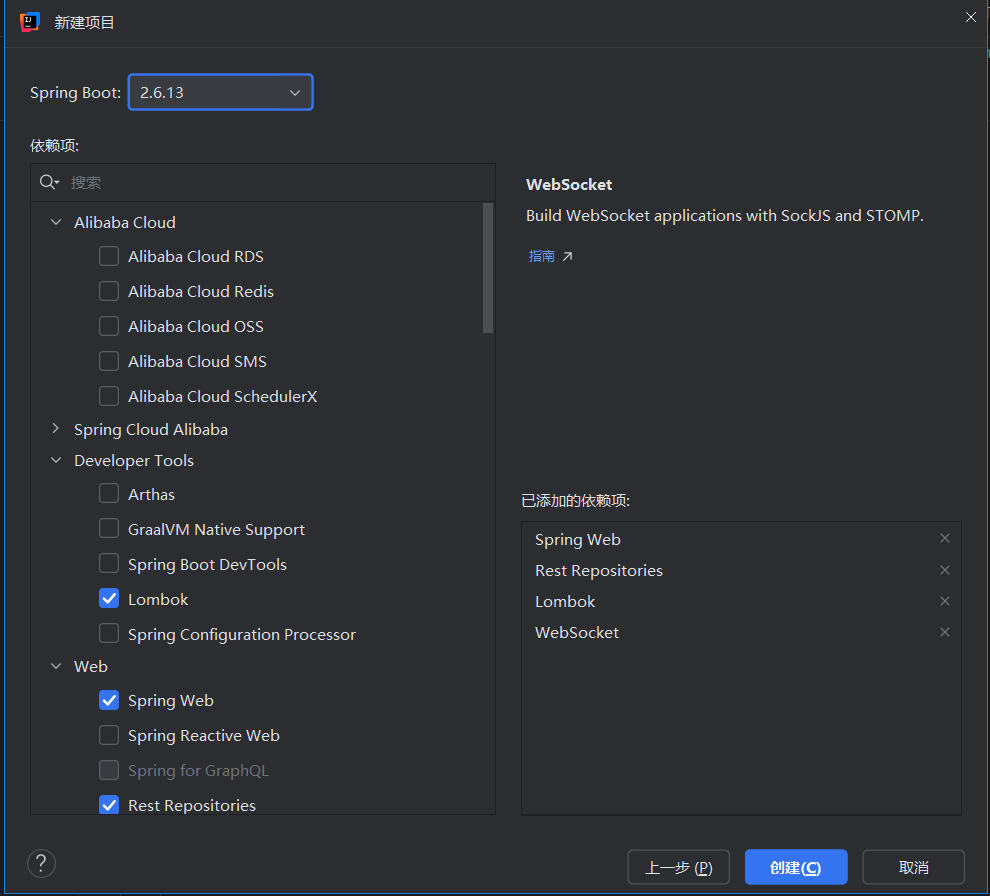The height and width of the screenshot is (896, 990).
Task: Click the Spring Reactive Web label
Action: (x=203, y=736)
